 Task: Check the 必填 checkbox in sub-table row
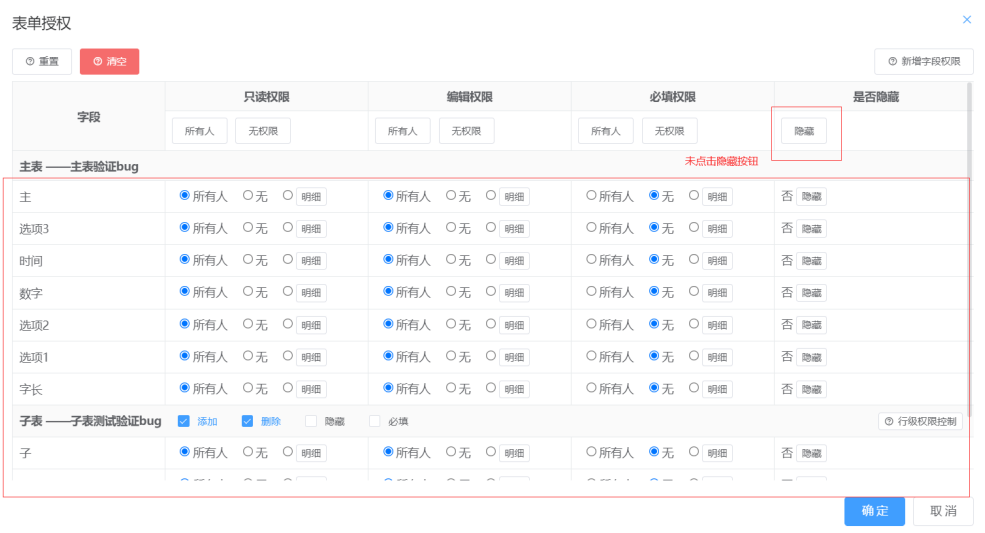click(x=375, y=422)
